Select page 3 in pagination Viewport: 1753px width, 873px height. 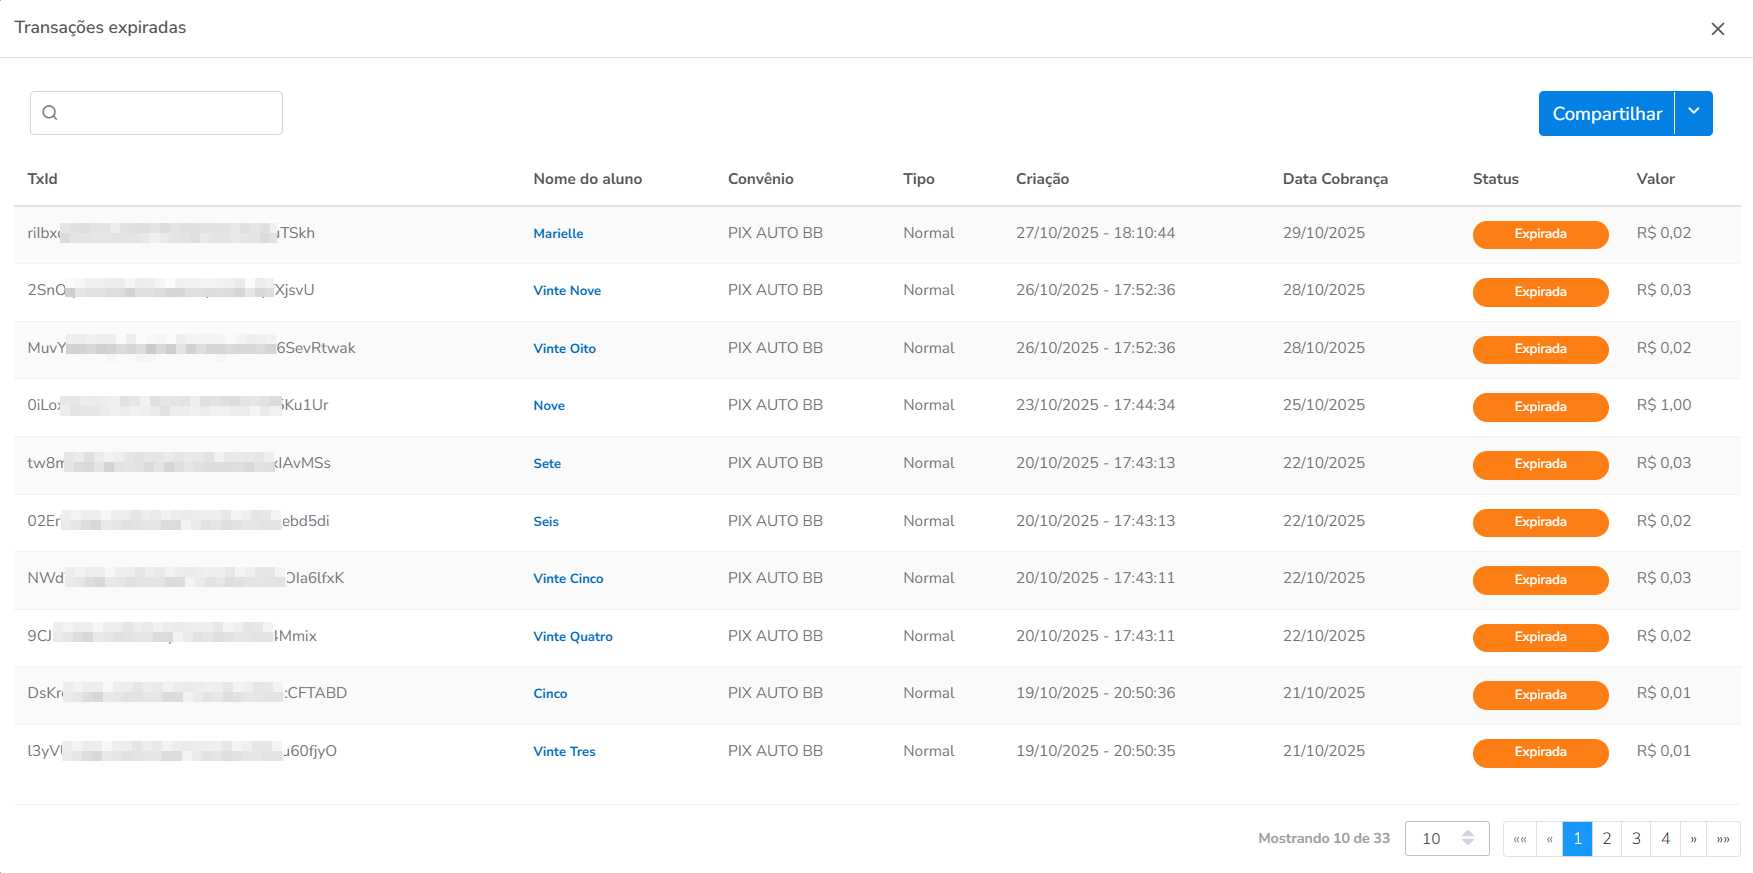[x=1636, y=839]
